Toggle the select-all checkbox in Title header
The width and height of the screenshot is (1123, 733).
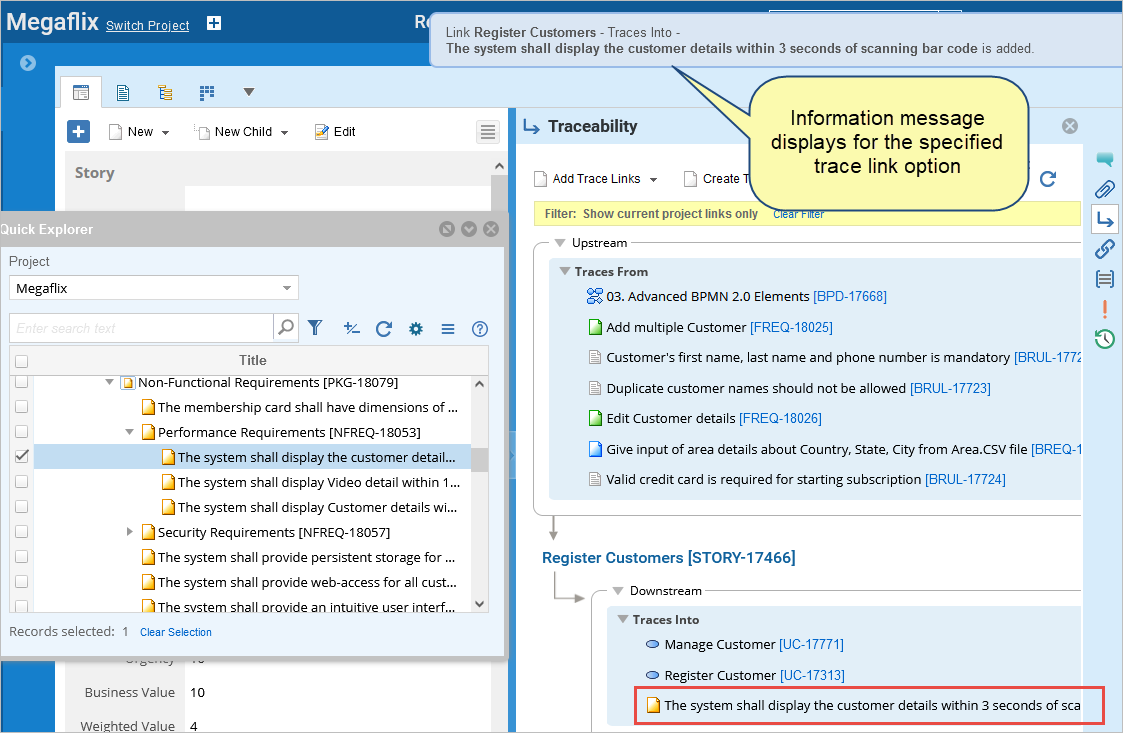click(x=21, y=361)
